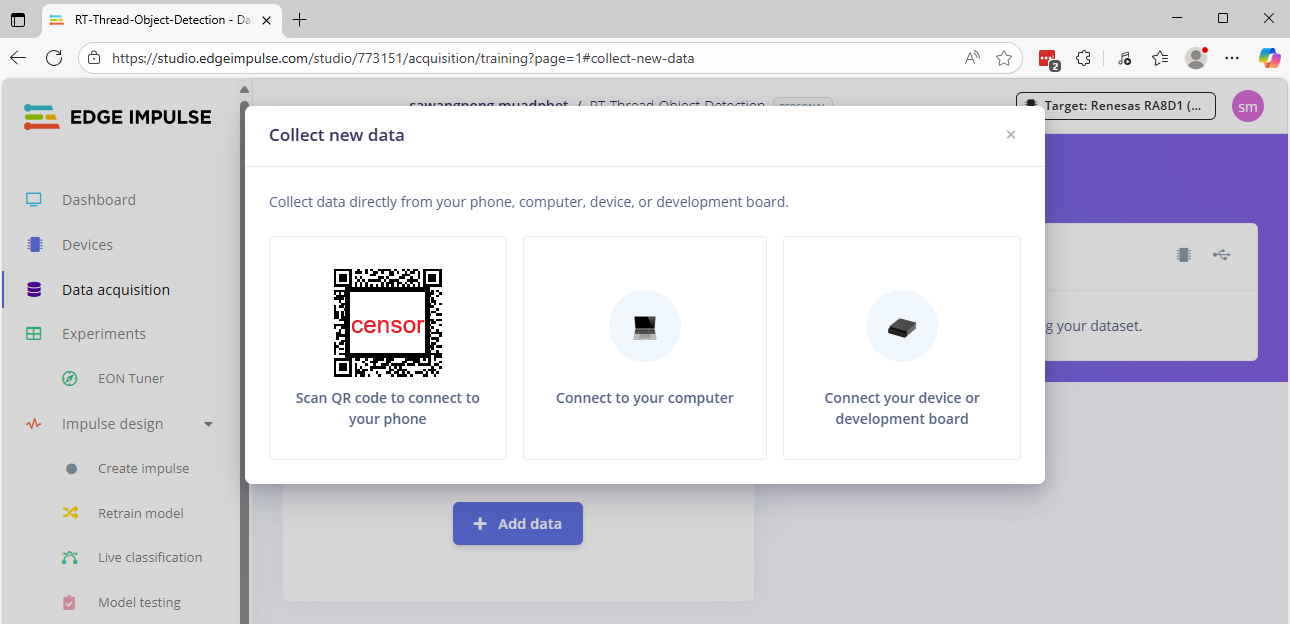
Task: Click the QR code image
Action: point(388,323)
